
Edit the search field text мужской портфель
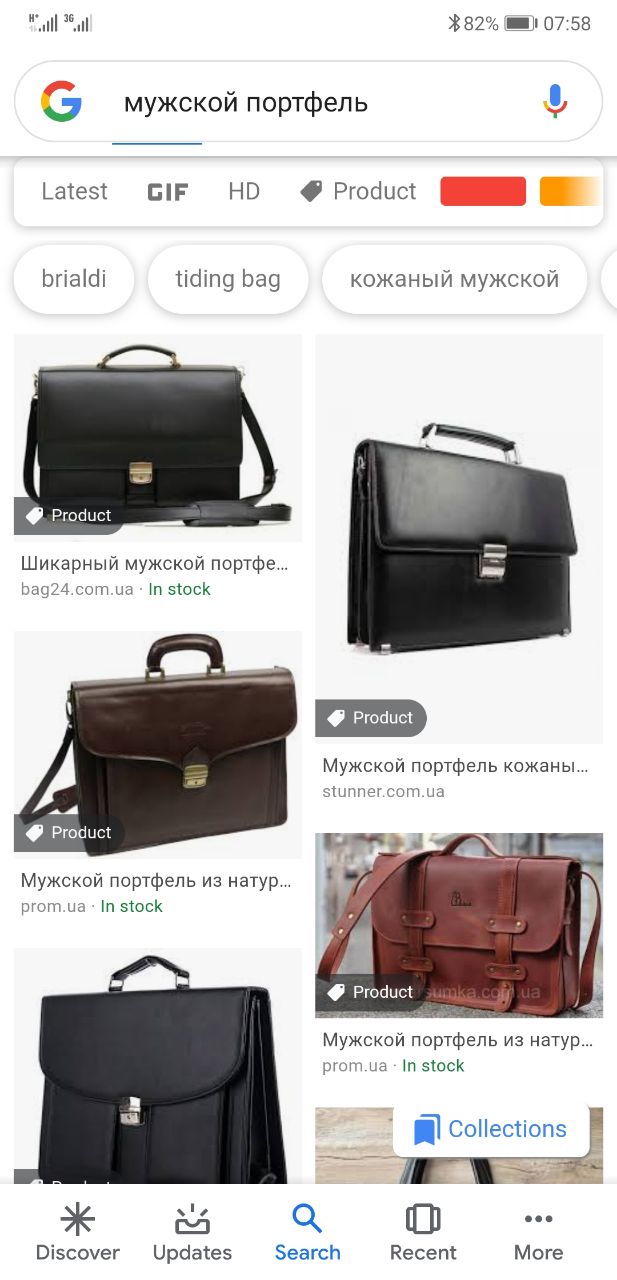point(246,102)
